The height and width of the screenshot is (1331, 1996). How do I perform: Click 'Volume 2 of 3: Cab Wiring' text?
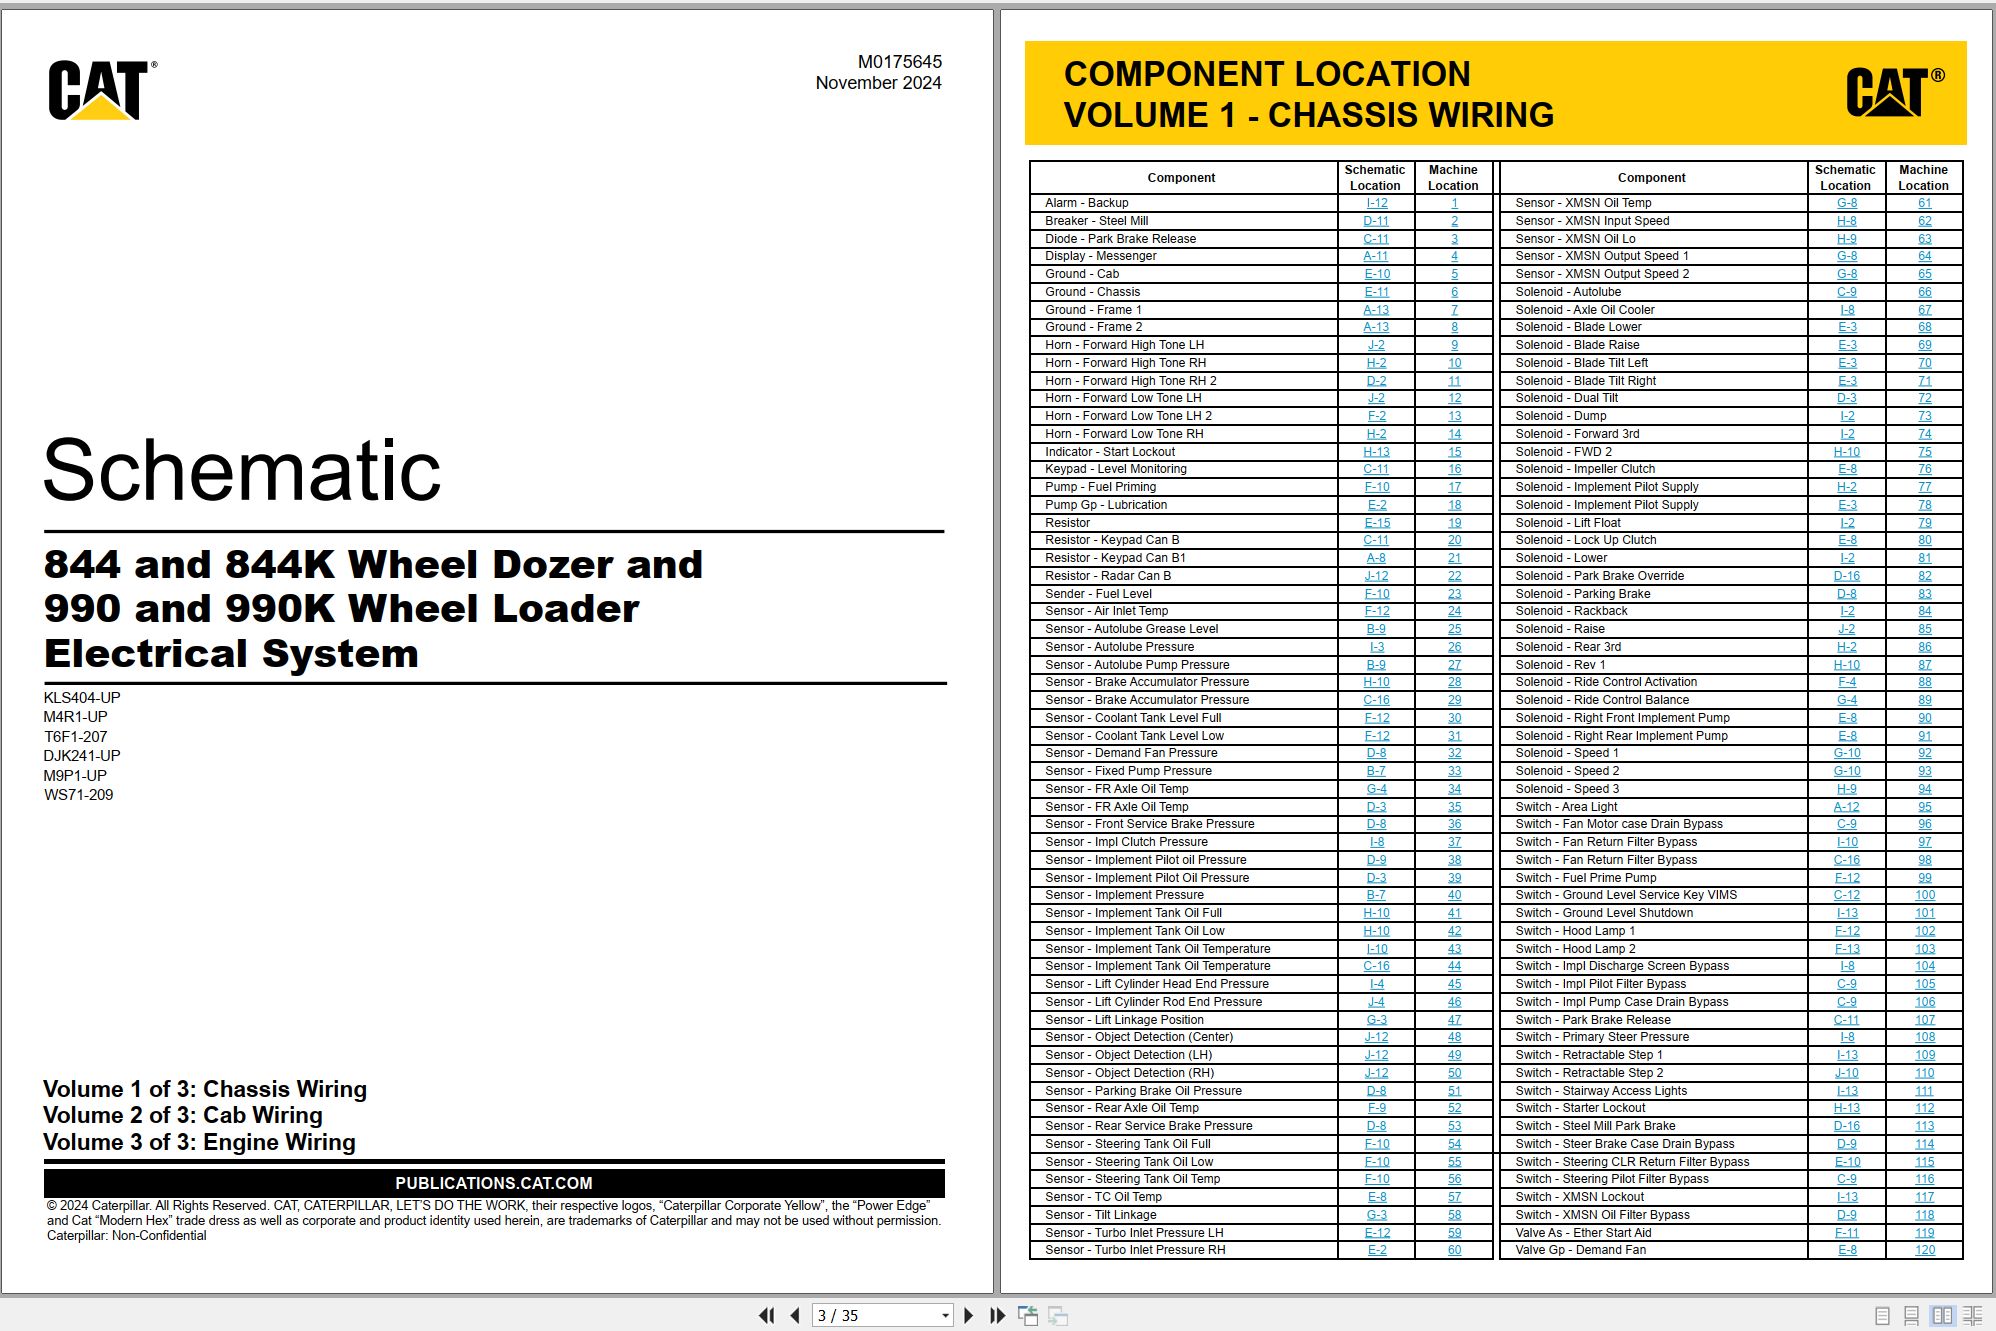(x=183, y=1116)
